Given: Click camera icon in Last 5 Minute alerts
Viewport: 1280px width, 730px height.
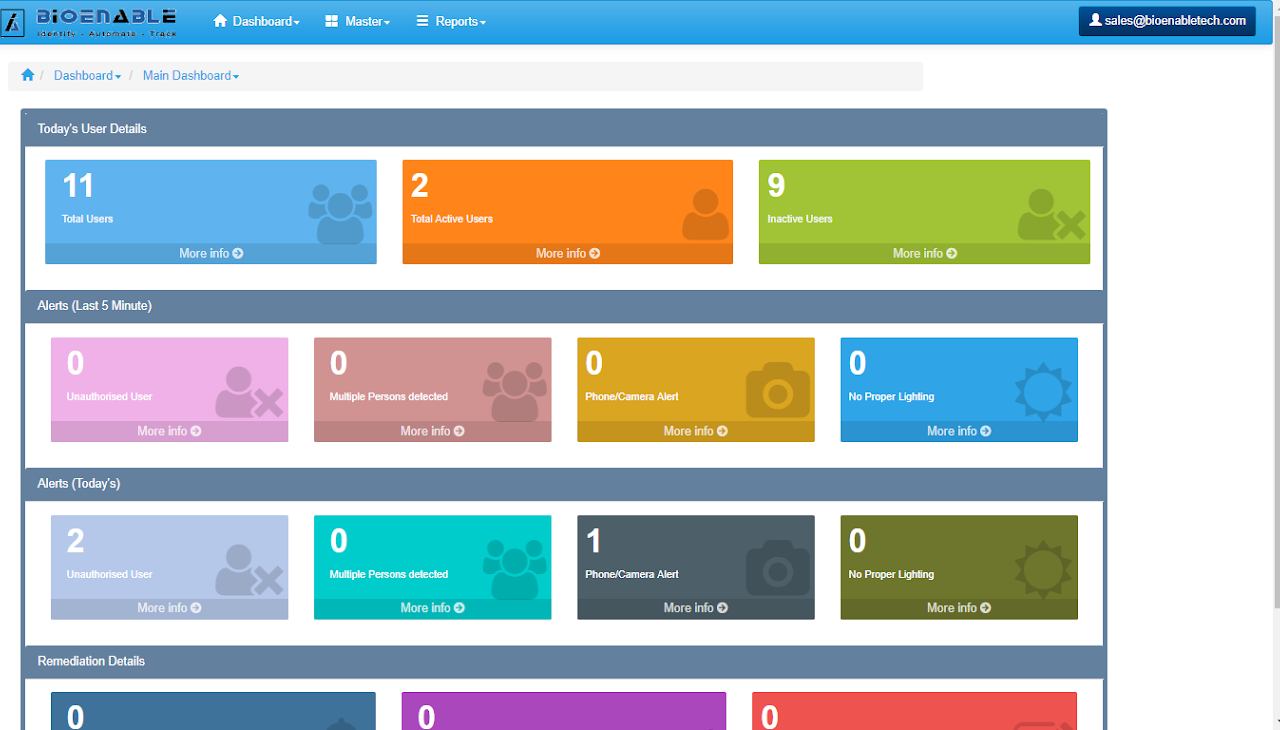Looking at the screenshot, I should [x=777, y=390].
